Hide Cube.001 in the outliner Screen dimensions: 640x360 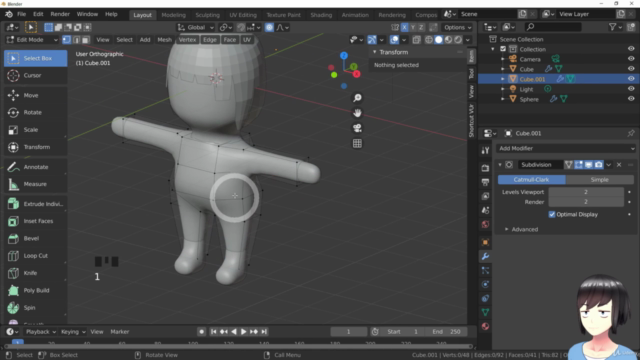[631, 79]
